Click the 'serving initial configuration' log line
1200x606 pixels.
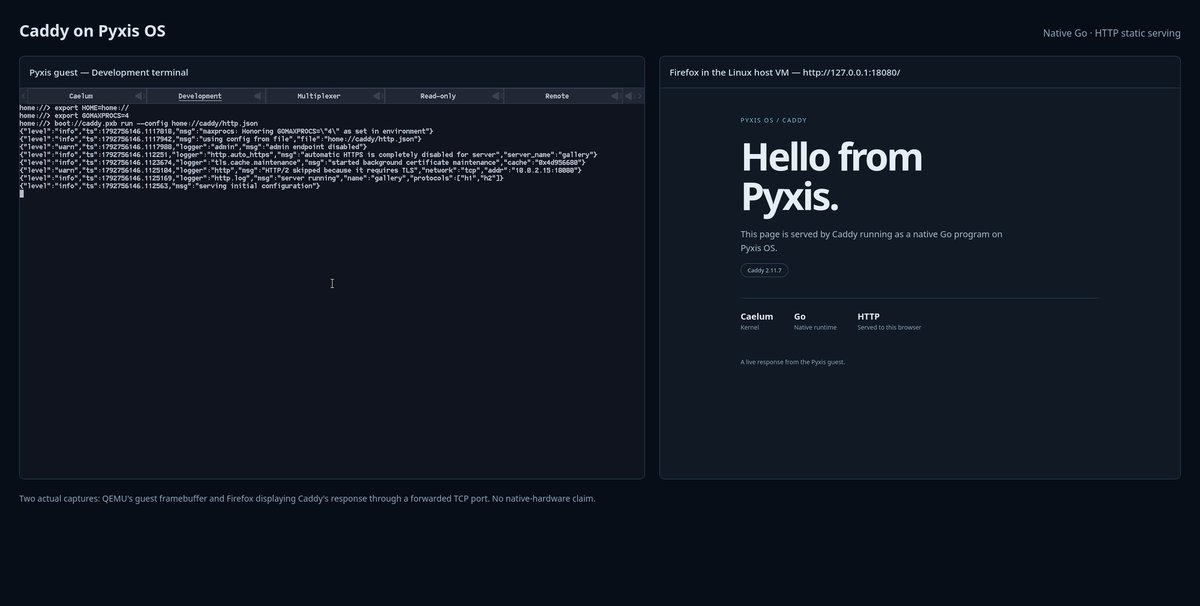point(170,188)
